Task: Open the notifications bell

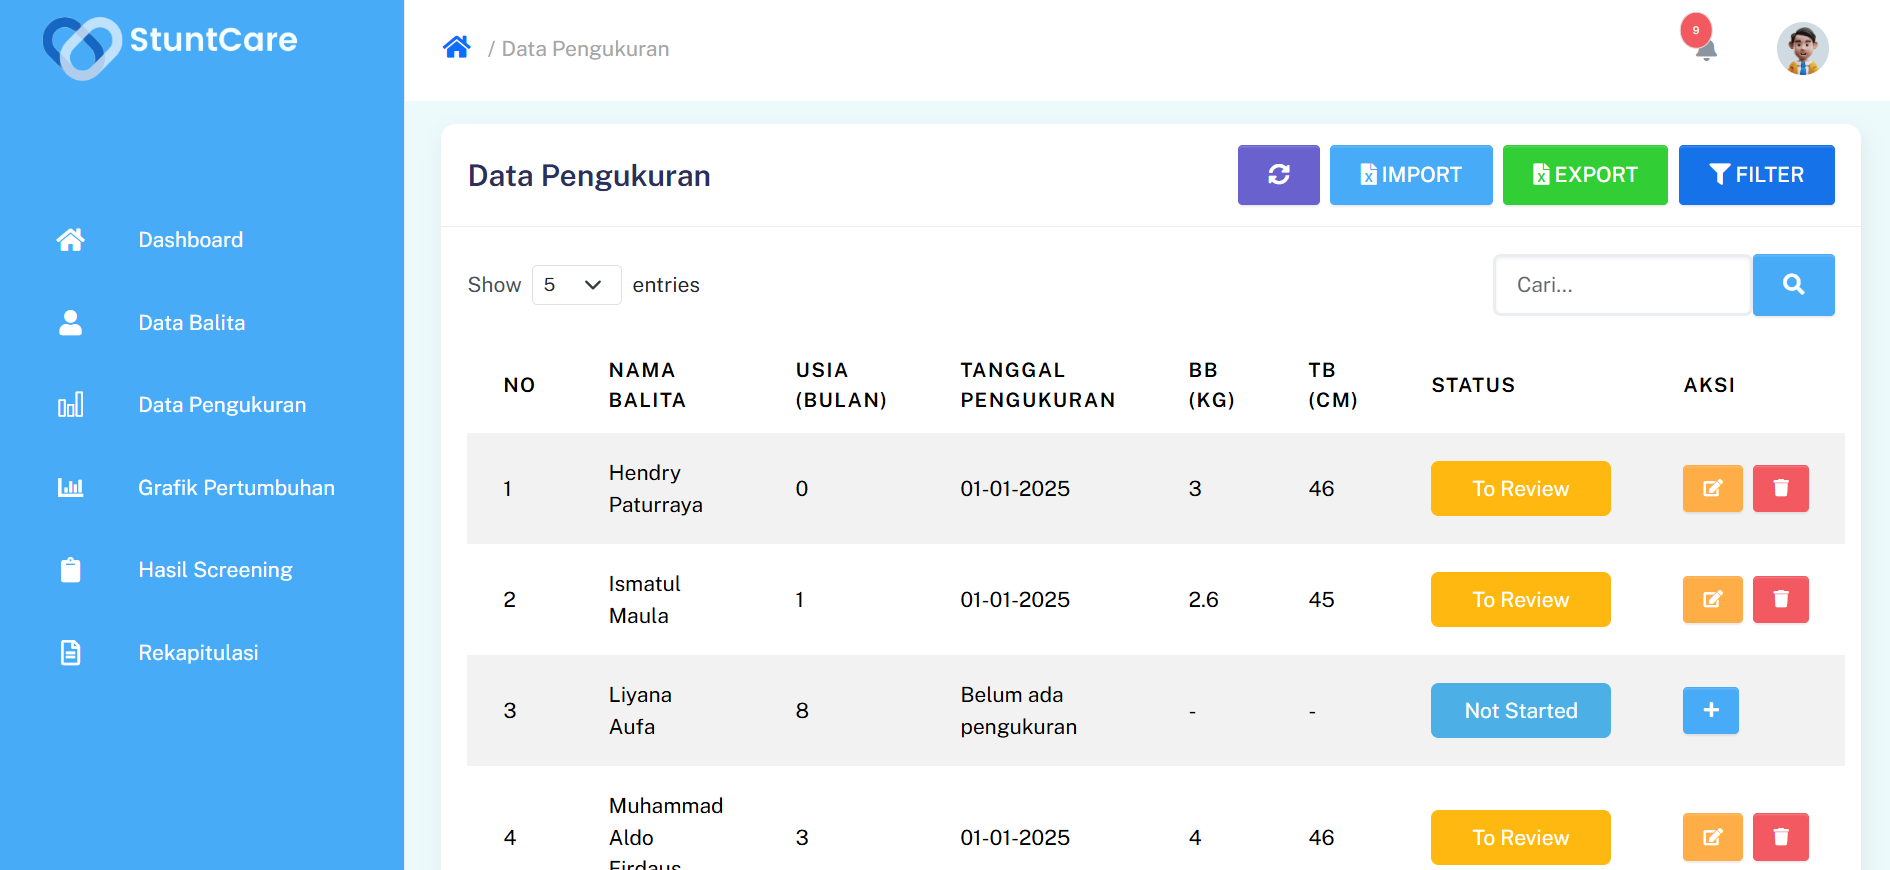Action: point(1706,49)
